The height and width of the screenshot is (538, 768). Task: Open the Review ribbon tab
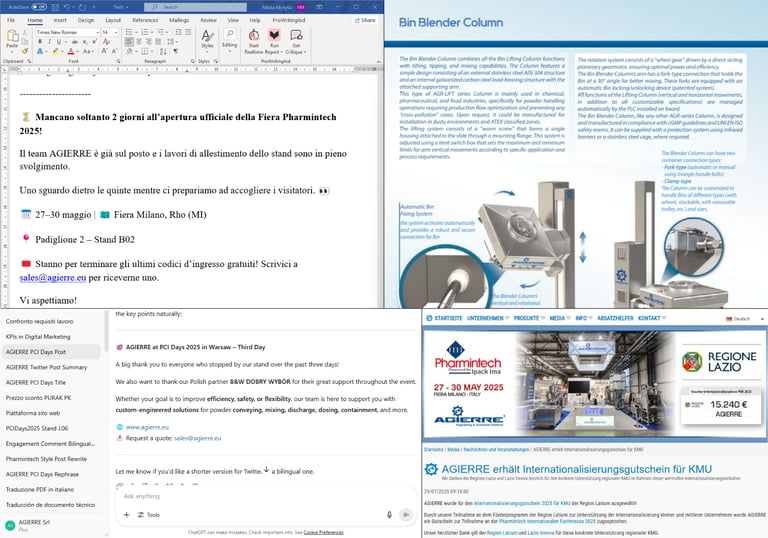coord(209,20)
